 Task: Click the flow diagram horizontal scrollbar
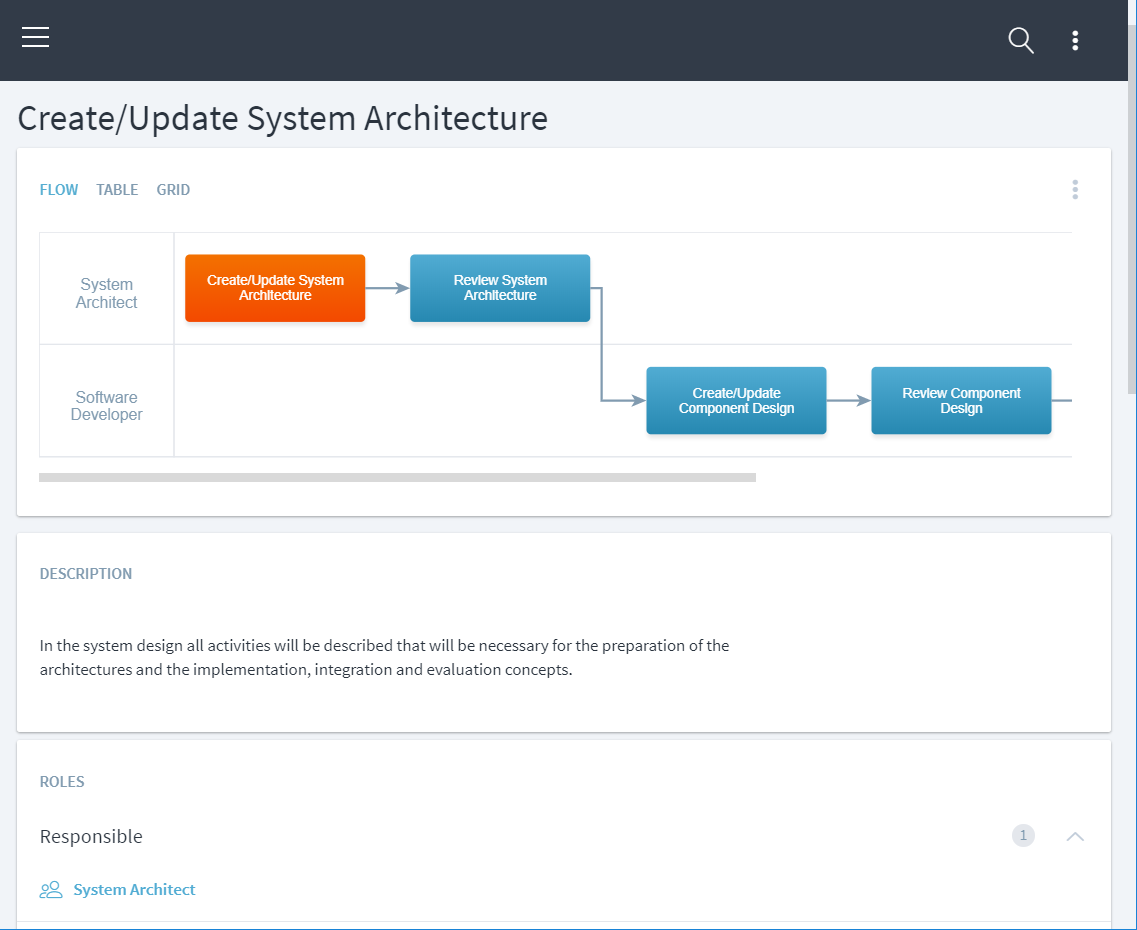pyautogui.click(x=397, y=478)
